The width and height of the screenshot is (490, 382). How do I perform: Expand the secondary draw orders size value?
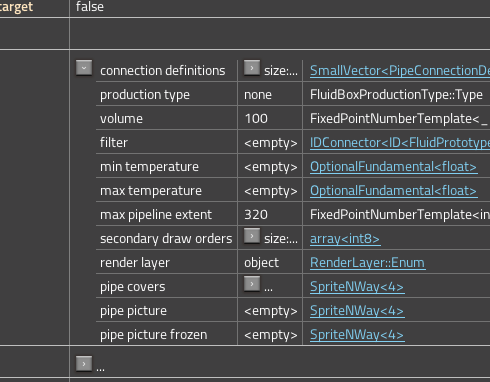(252, 236)
